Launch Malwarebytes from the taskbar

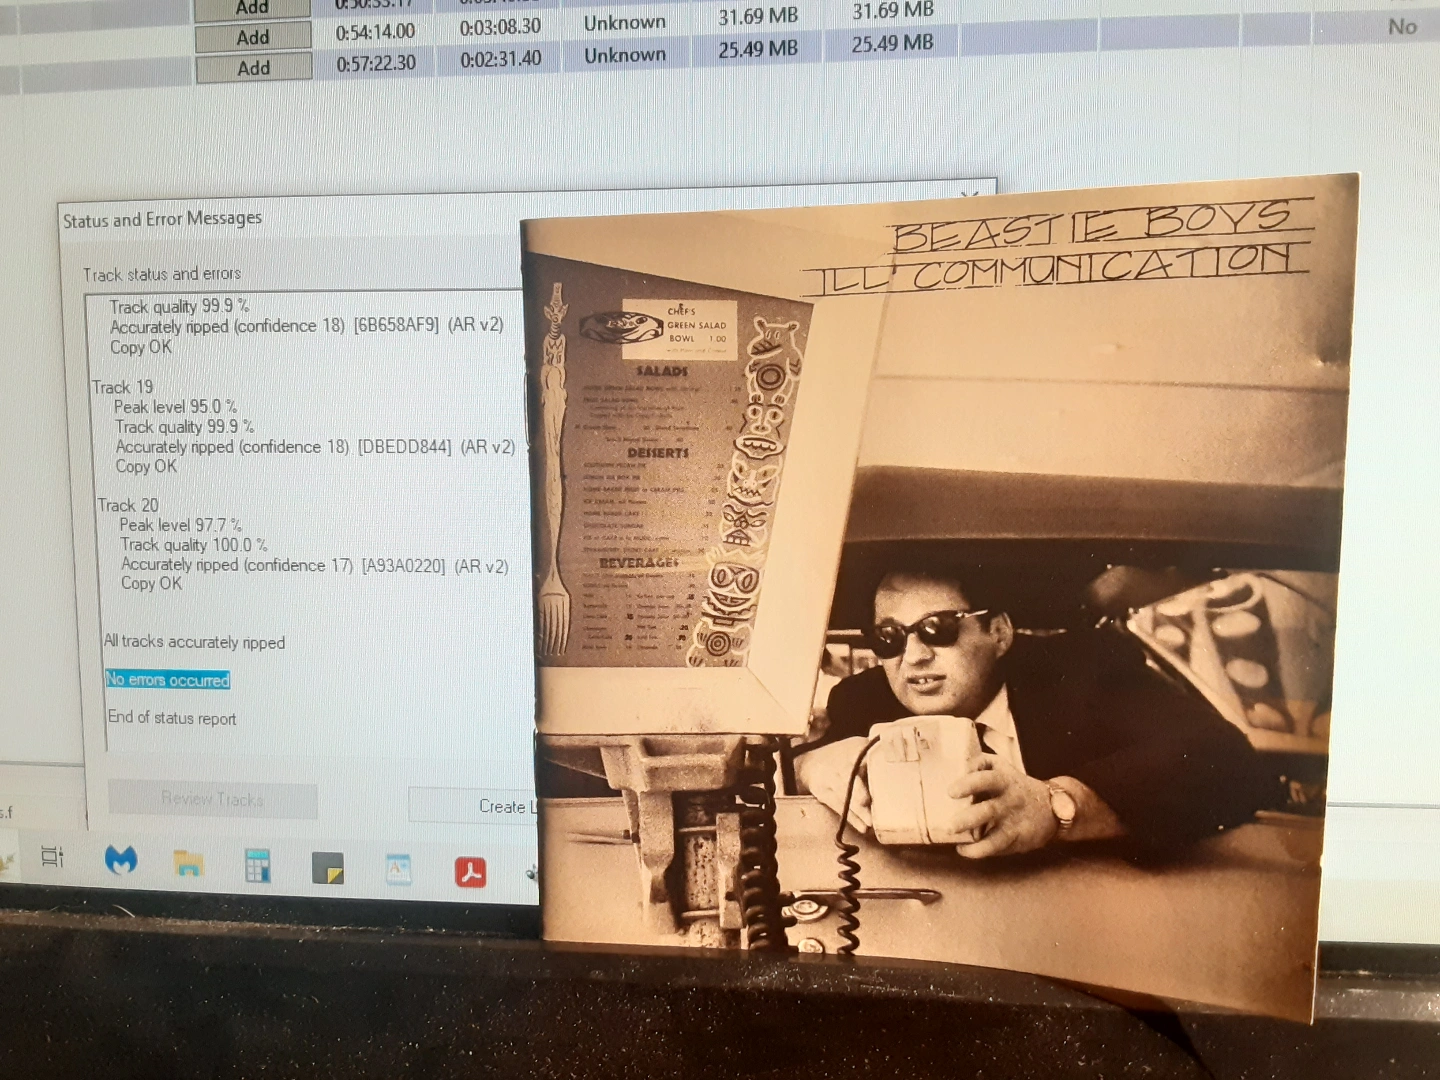click(122, 860)
